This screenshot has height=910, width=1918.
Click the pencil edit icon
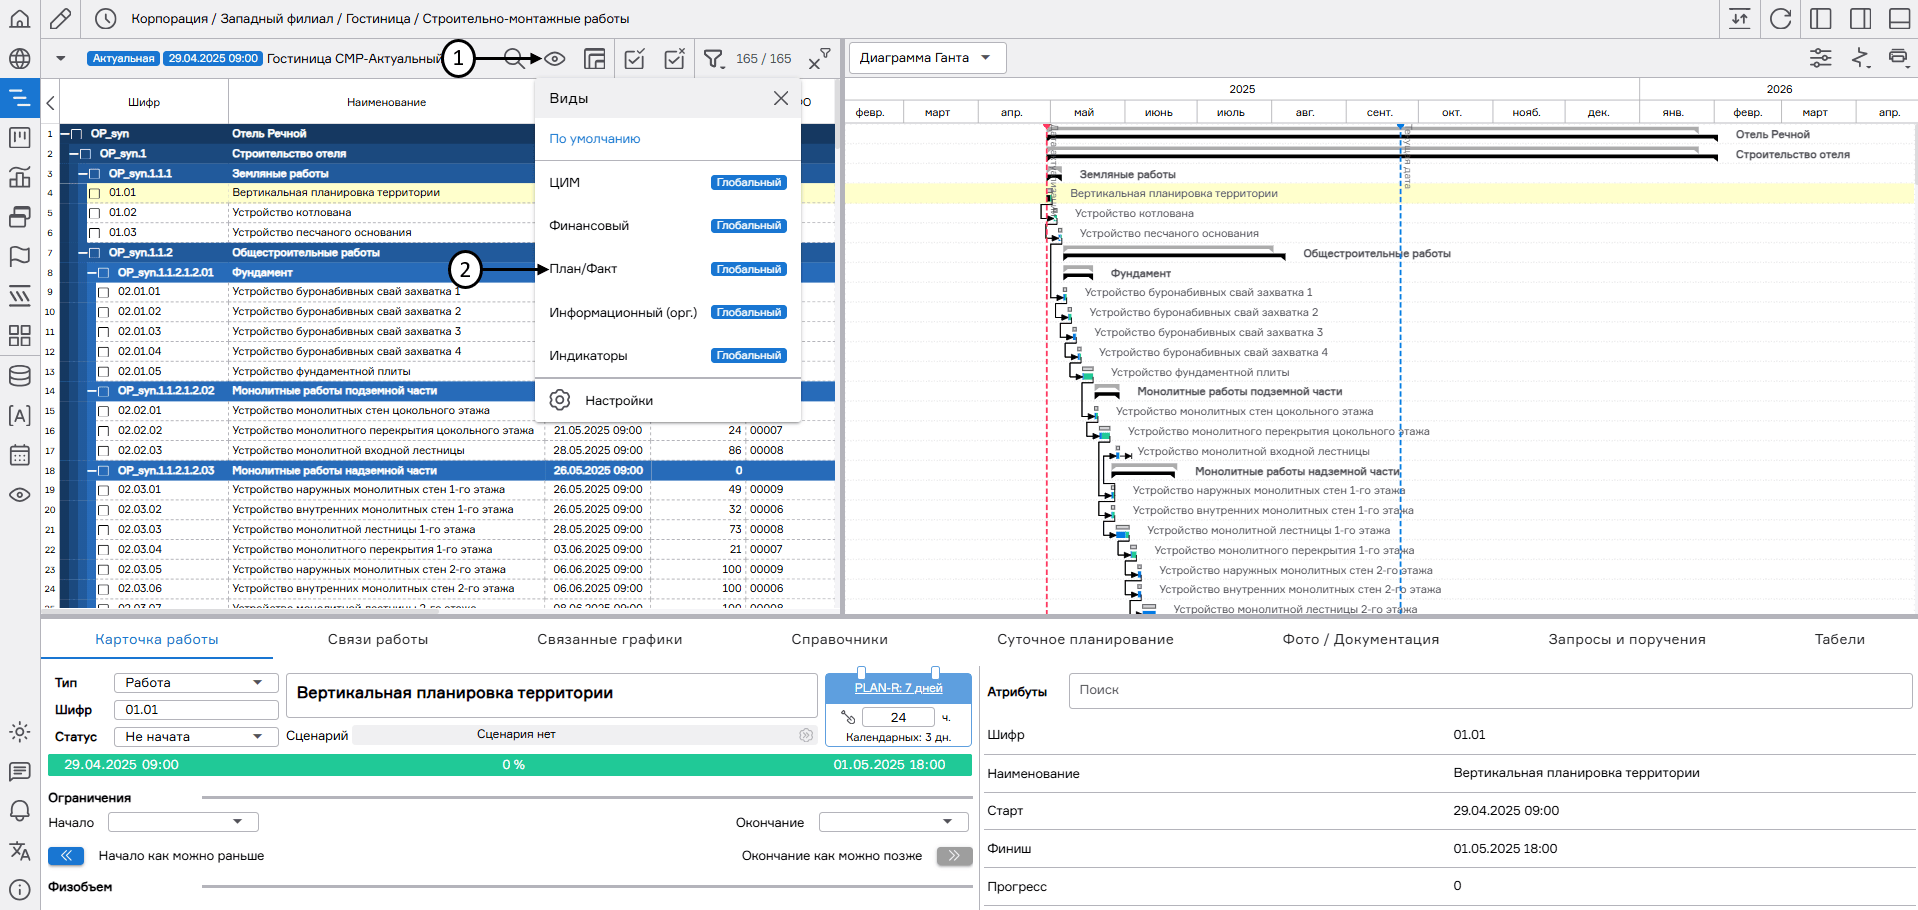point(60,19)
